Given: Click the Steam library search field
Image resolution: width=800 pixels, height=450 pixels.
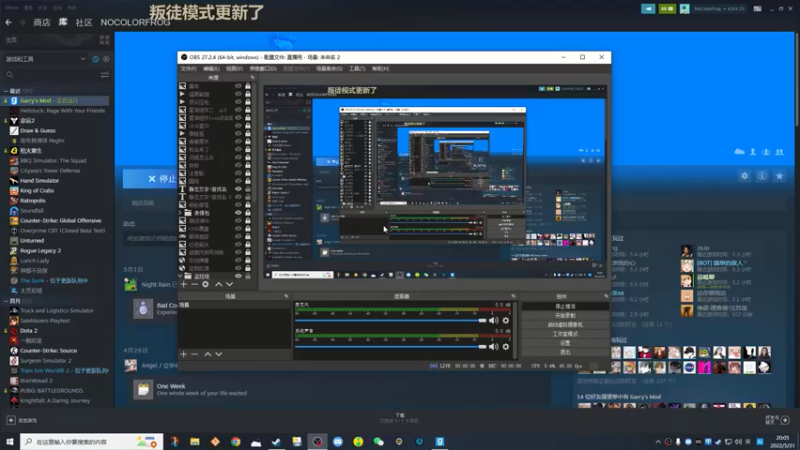Looking at the screenshot, I should point(51,75).
